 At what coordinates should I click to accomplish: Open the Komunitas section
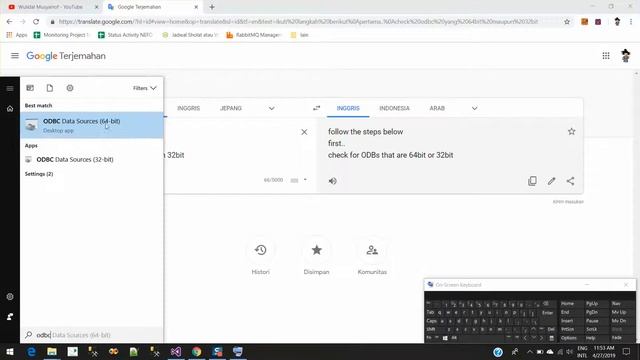point(372,256)
